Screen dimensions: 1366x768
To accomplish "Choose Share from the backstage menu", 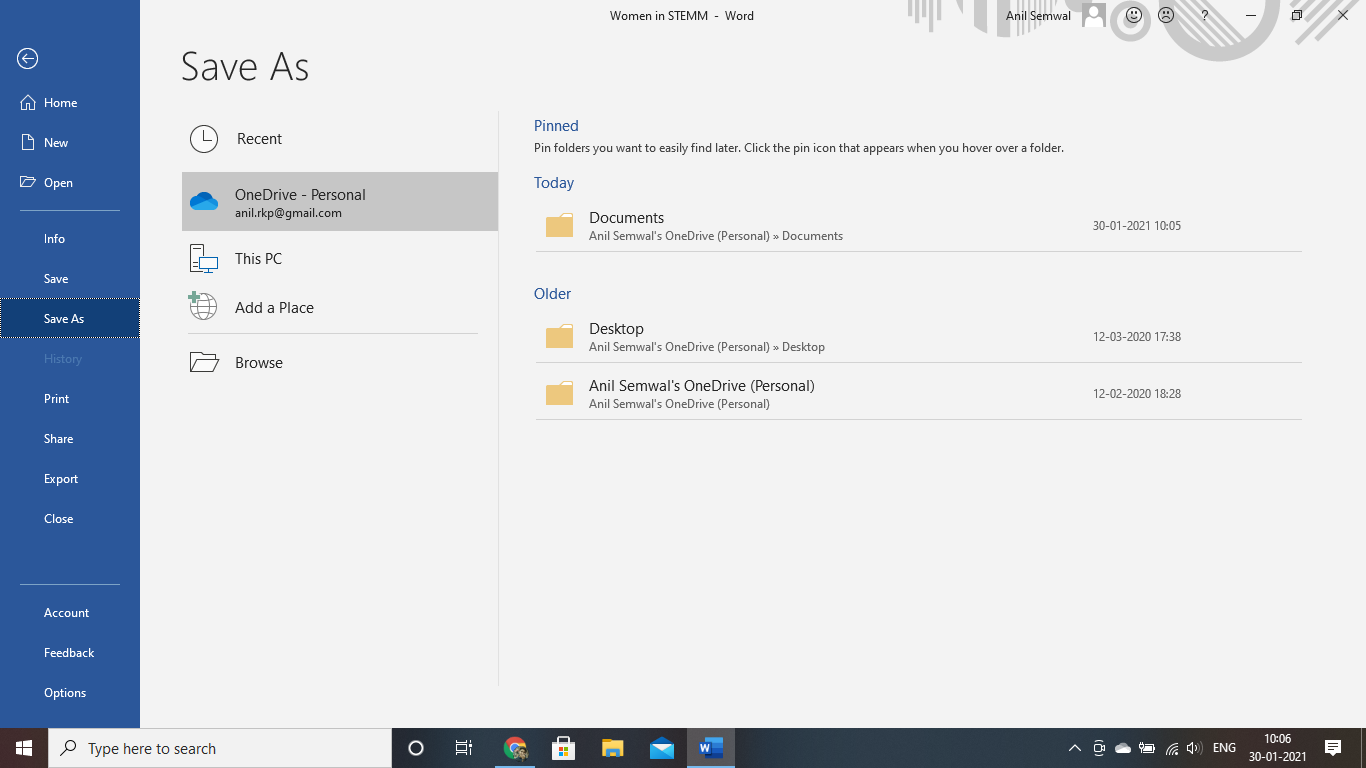I will point(70,439).
